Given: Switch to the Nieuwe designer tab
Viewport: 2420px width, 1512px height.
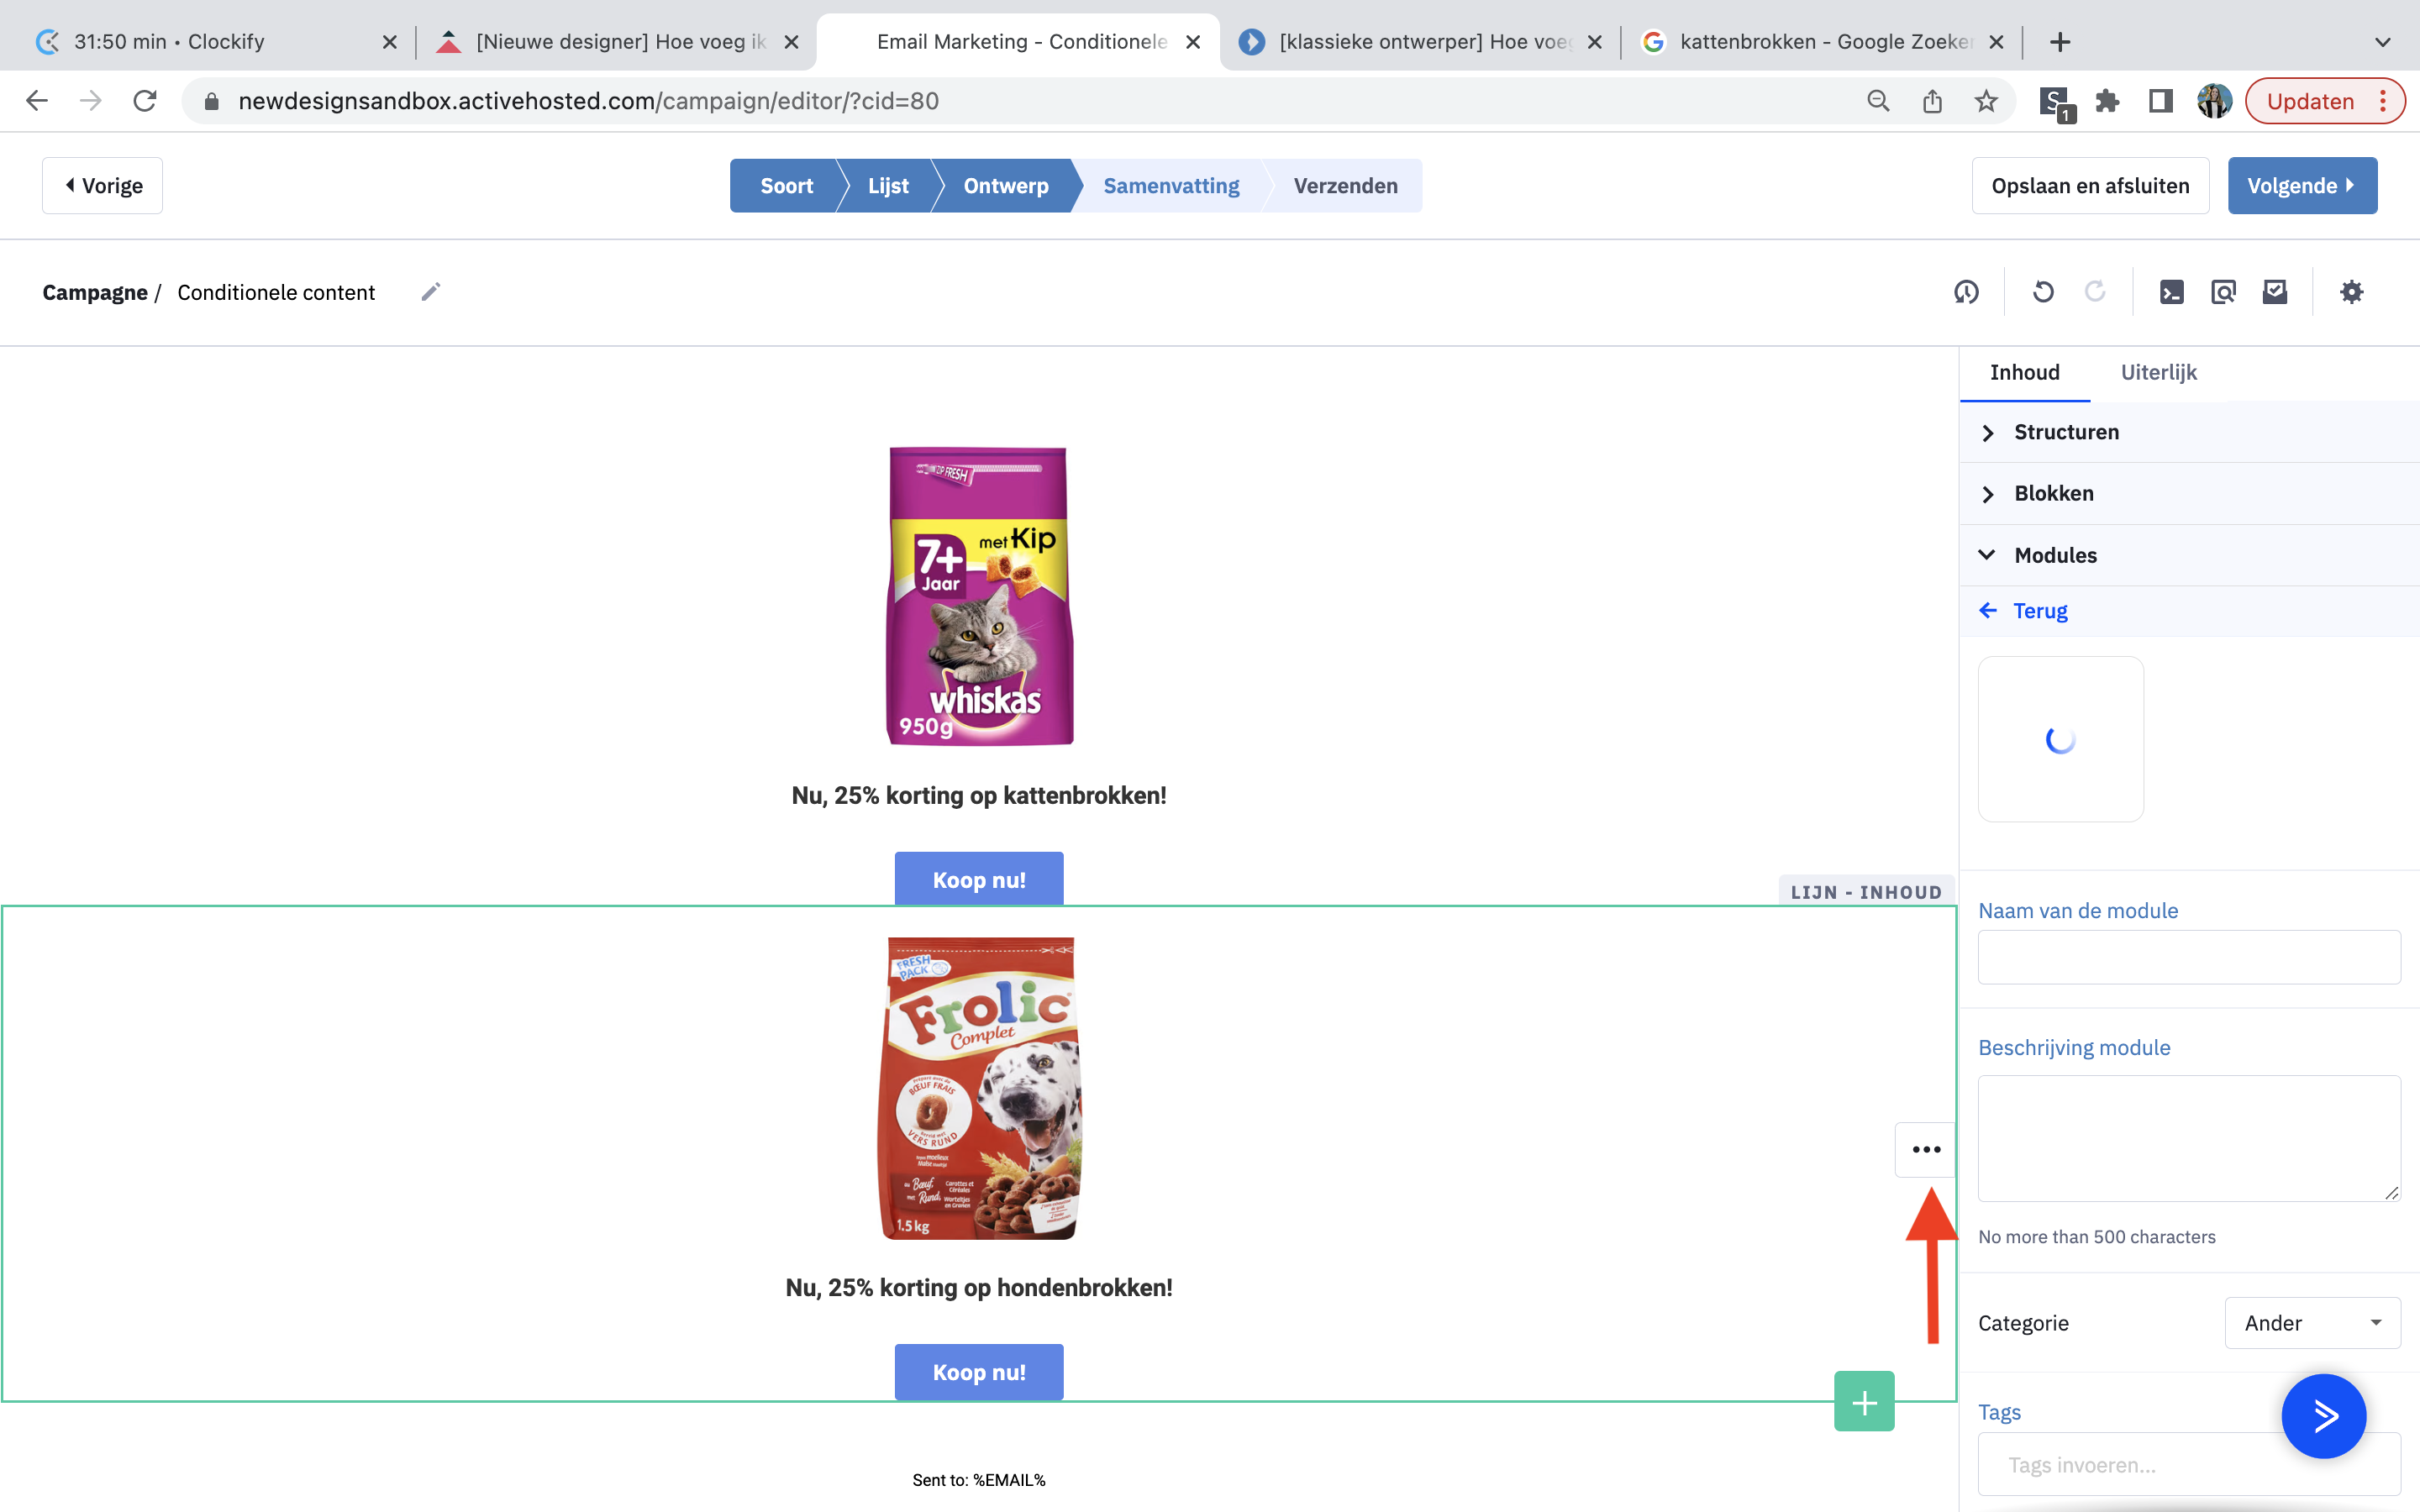Looking at the screenshot, I should click(617, 42).
